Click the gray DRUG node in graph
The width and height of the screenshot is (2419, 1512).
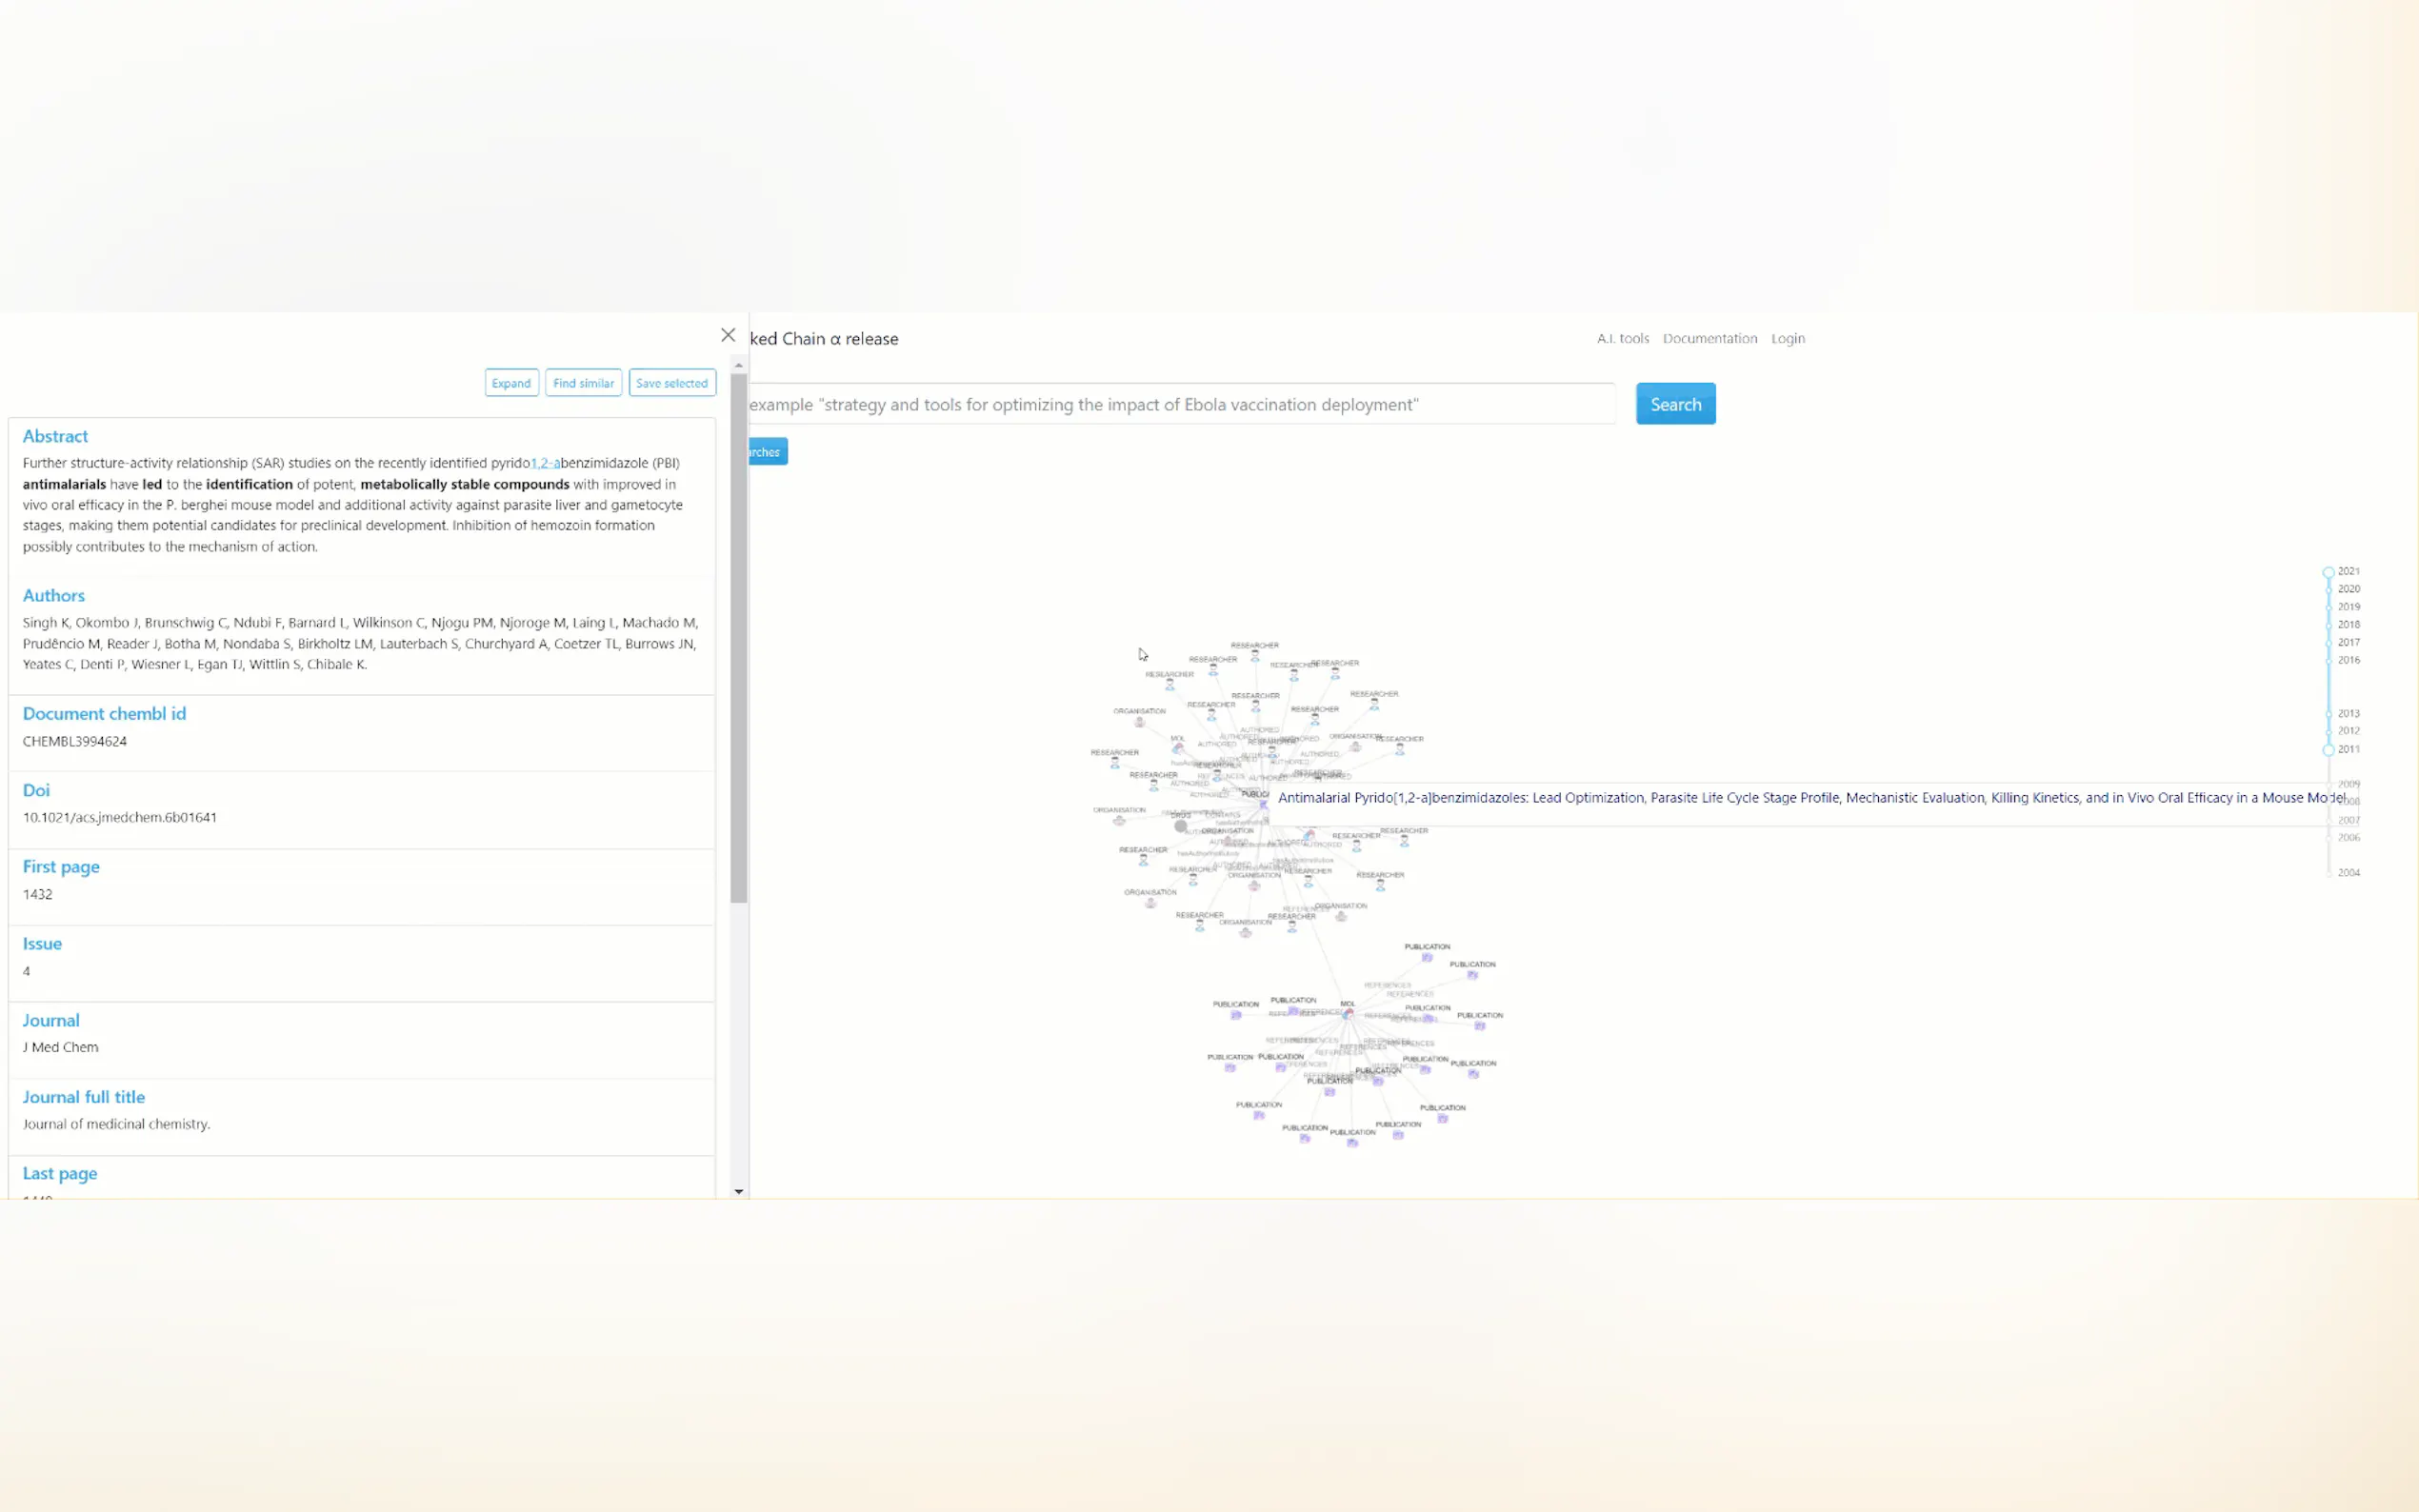point(1181,826)
